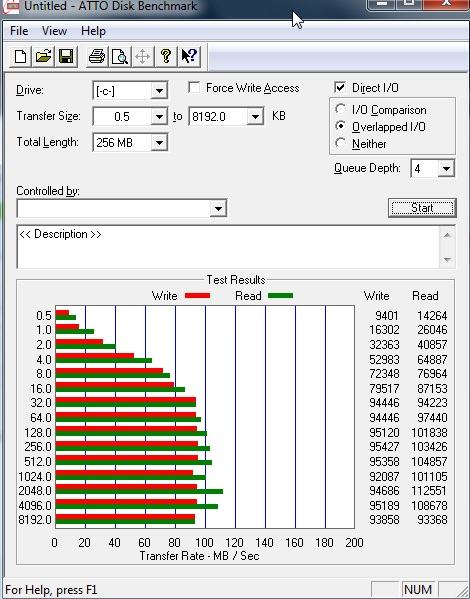
Task: Click the ATTO app icon in title bar
Action: (x=10, y=6)
